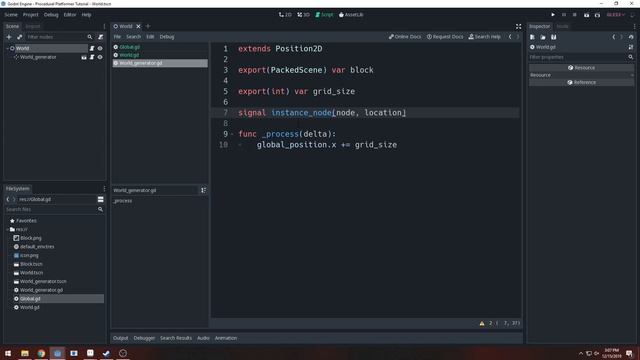The width and height of the screenshot is (640, 360).
Task: Switch to 3D workspace
Action: tap(303, 15)
